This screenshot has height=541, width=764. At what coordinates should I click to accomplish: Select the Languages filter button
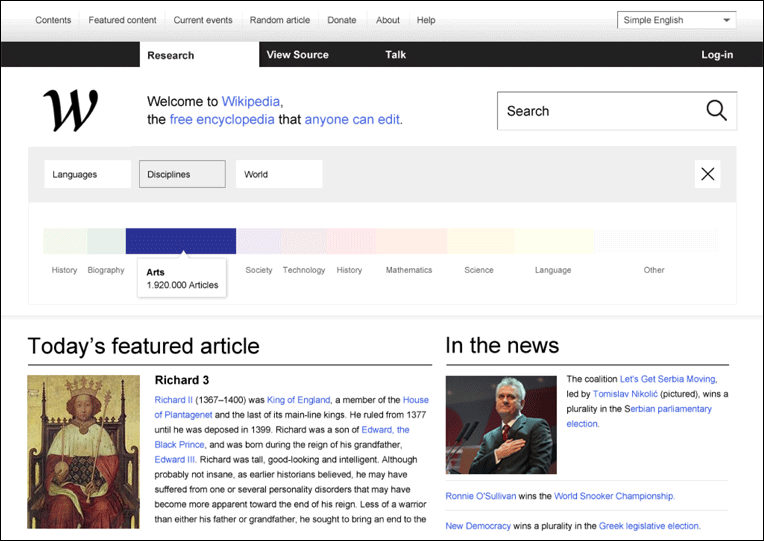pos(88,174)
